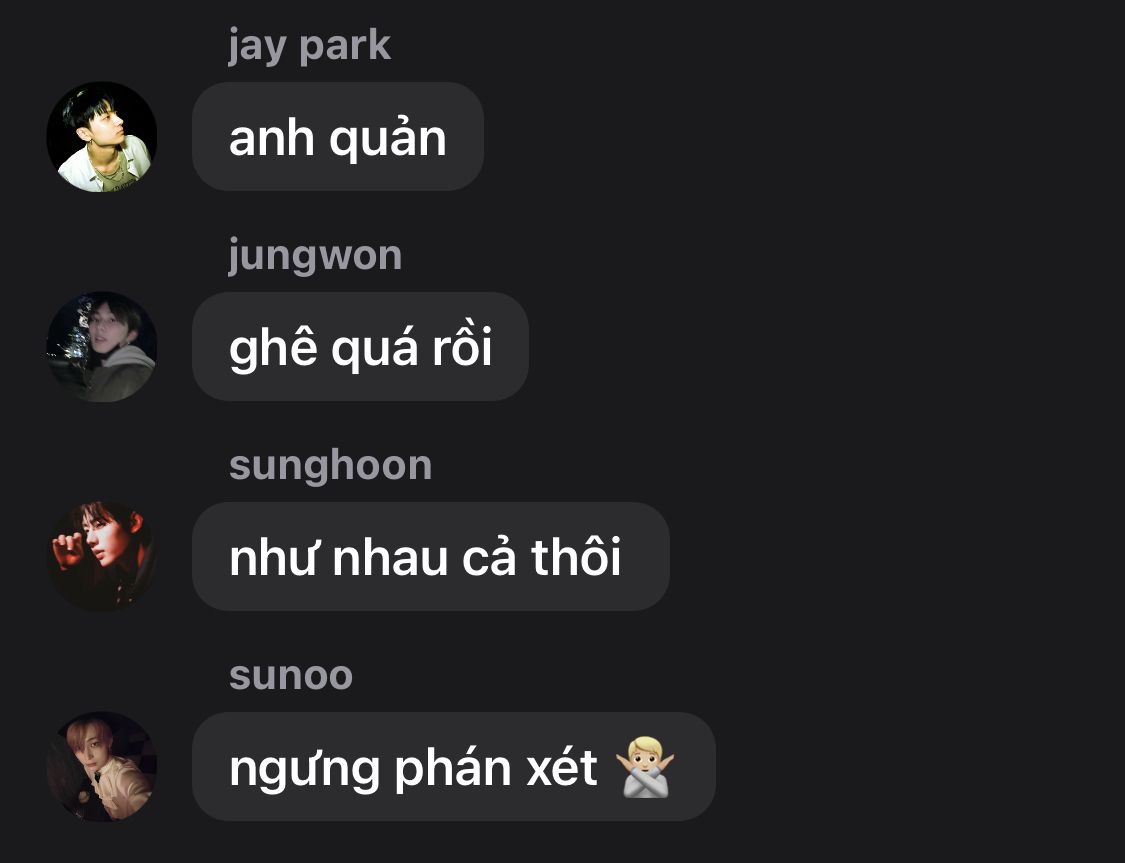
Task: Select the "ghê quá rồi" message bubble
Action: (360, 346)
